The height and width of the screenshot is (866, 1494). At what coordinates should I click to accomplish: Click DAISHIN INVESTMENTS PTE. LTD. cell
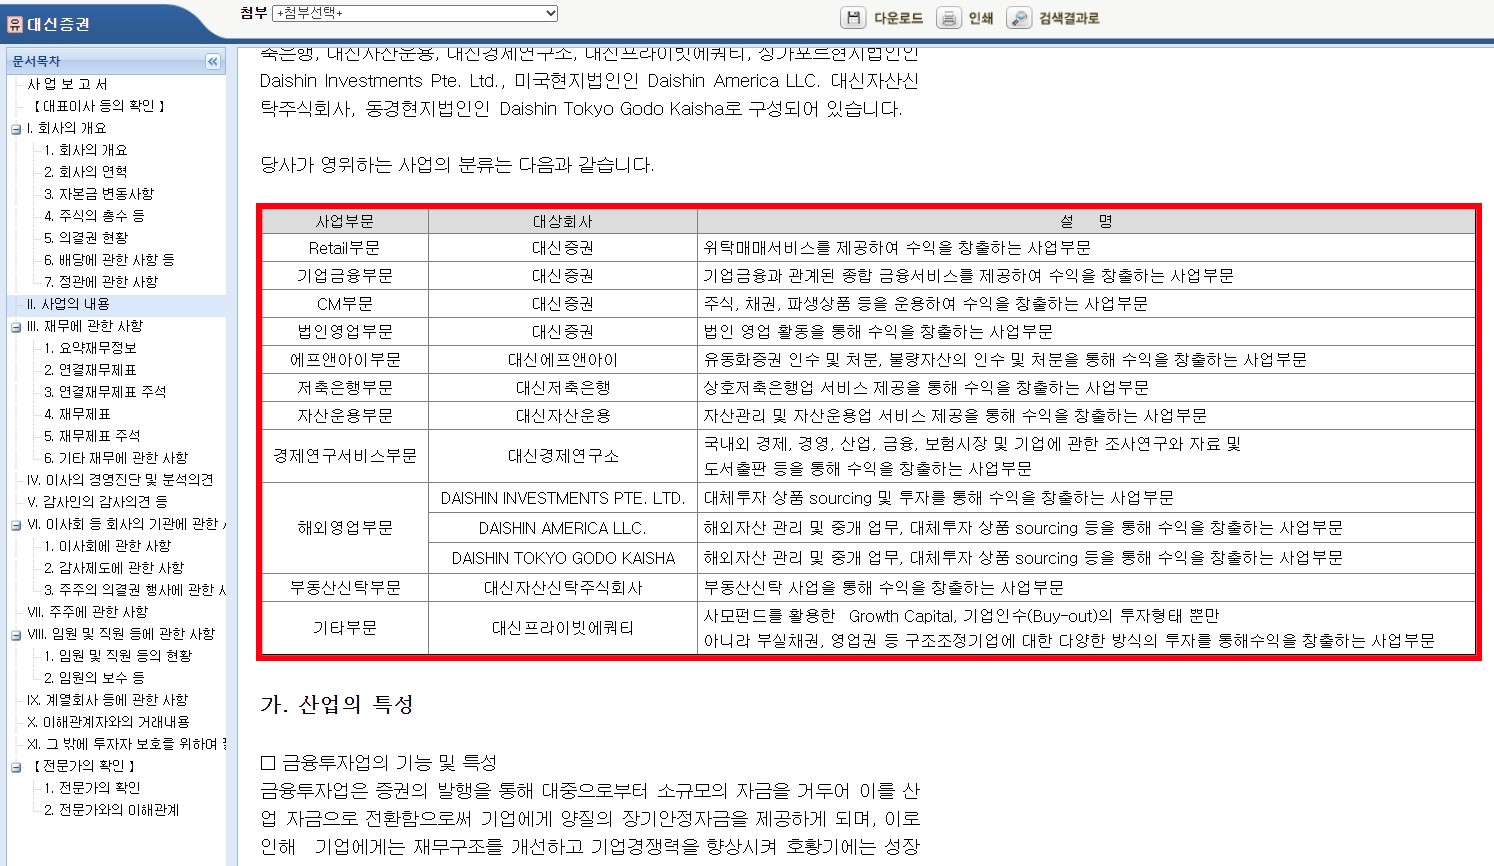click(563, 498)
